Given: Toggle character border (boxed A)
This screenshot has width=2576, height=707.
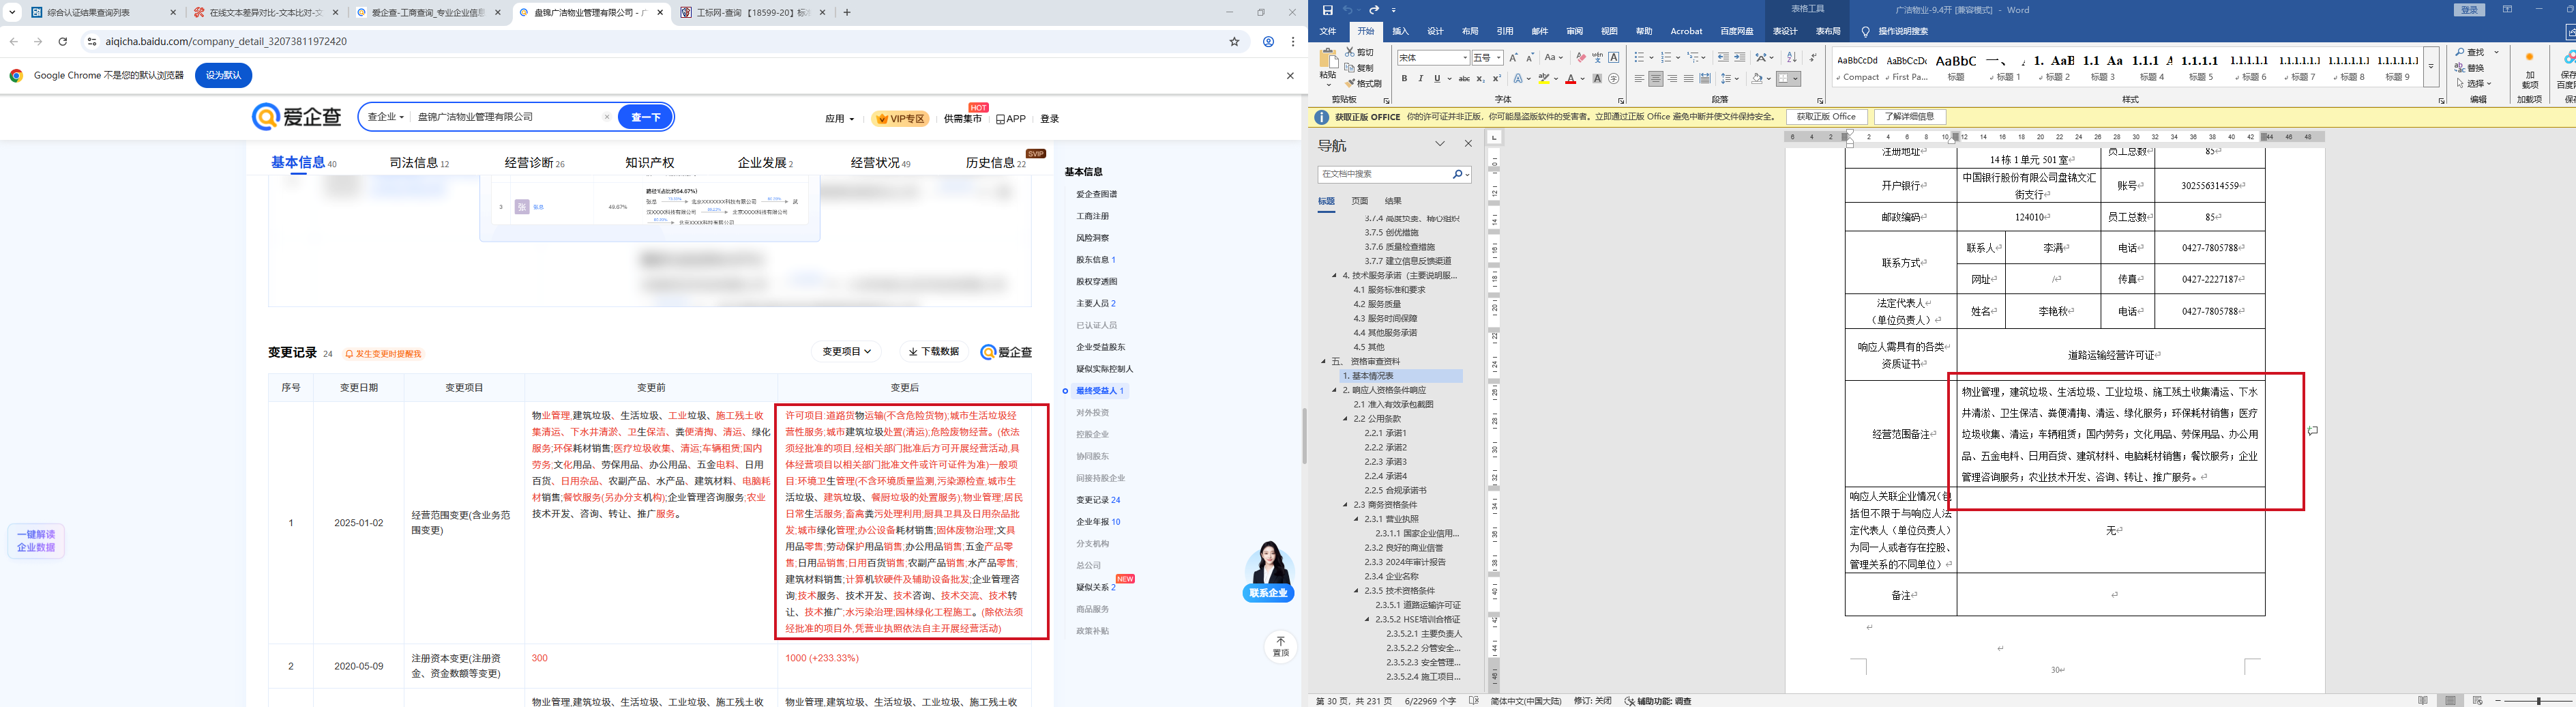Looking at the screenshot, I should pyautogui.click(x=1614, y=58).
